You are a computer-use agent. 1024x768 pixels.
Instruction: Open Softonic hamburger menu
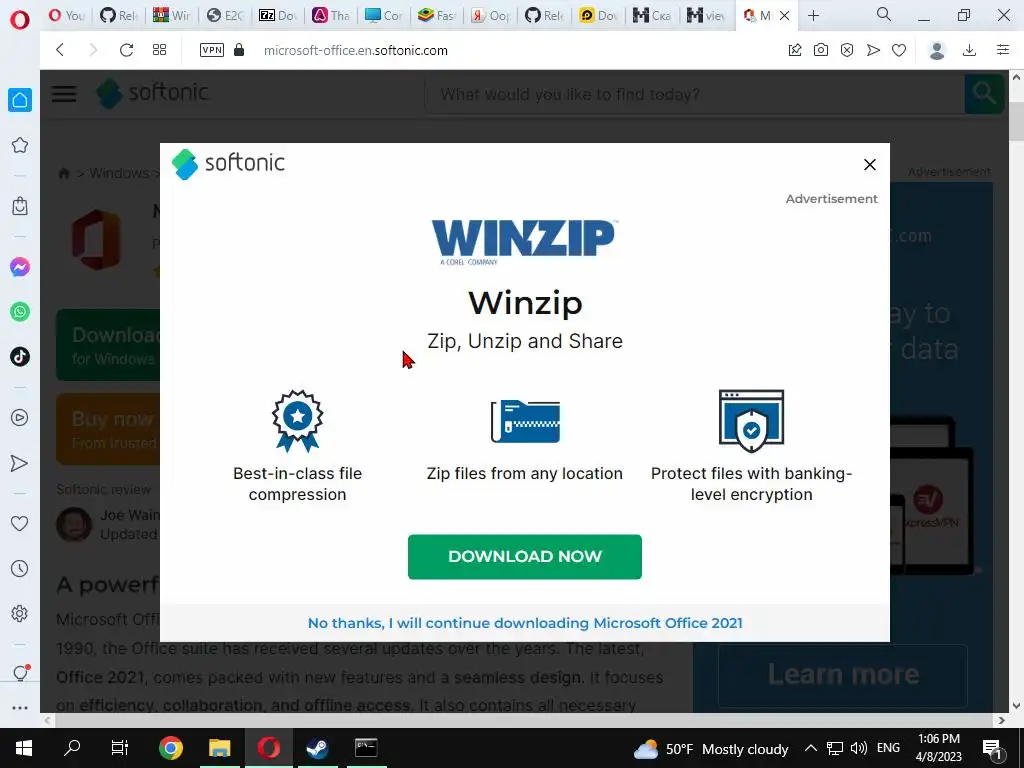(x=64, y=94)
